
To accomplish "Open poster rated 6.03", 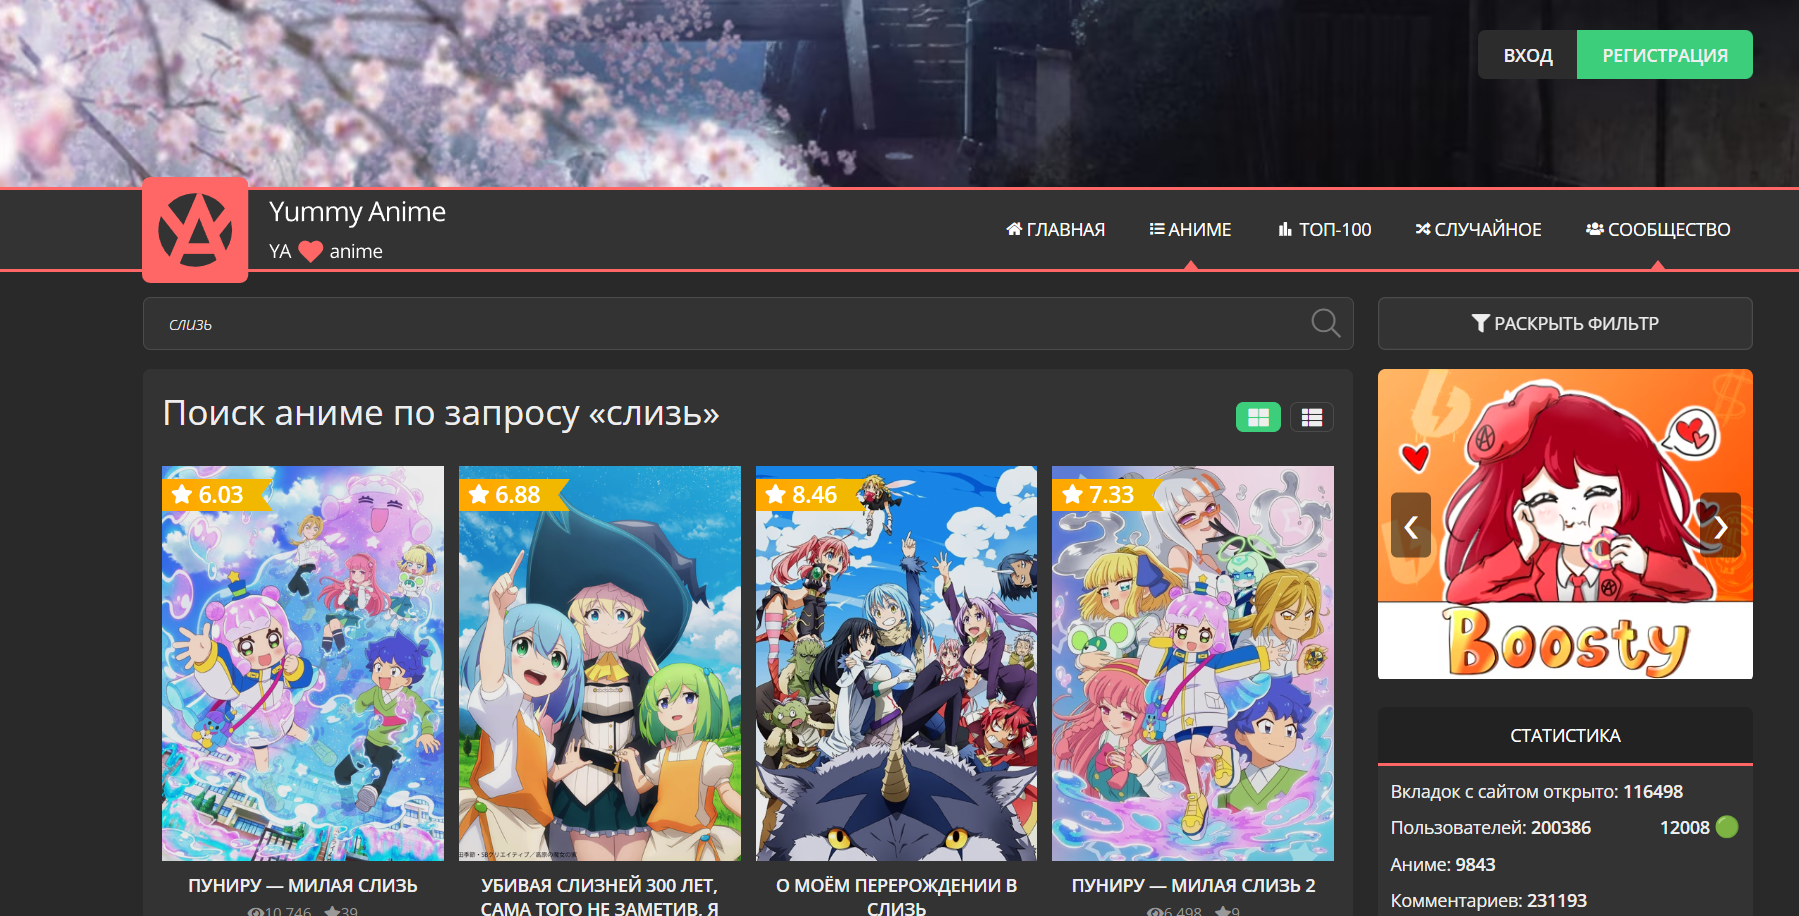I will [x=303, y=663].
